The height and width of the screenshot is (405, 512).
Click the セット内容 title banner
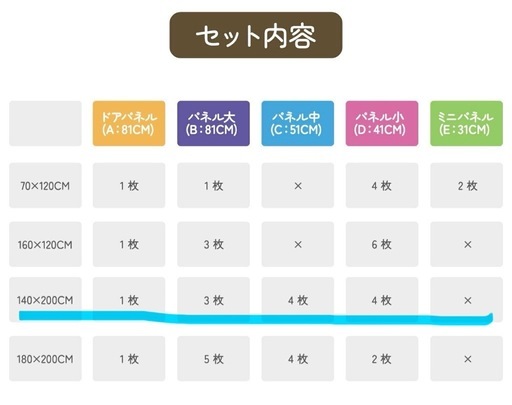pos(256,35)
